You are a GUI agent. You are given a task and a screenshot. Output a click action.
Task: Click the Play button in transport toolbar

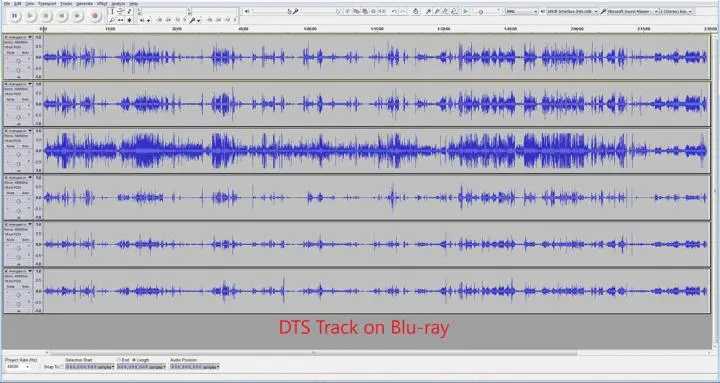click(x=30, y=15)
